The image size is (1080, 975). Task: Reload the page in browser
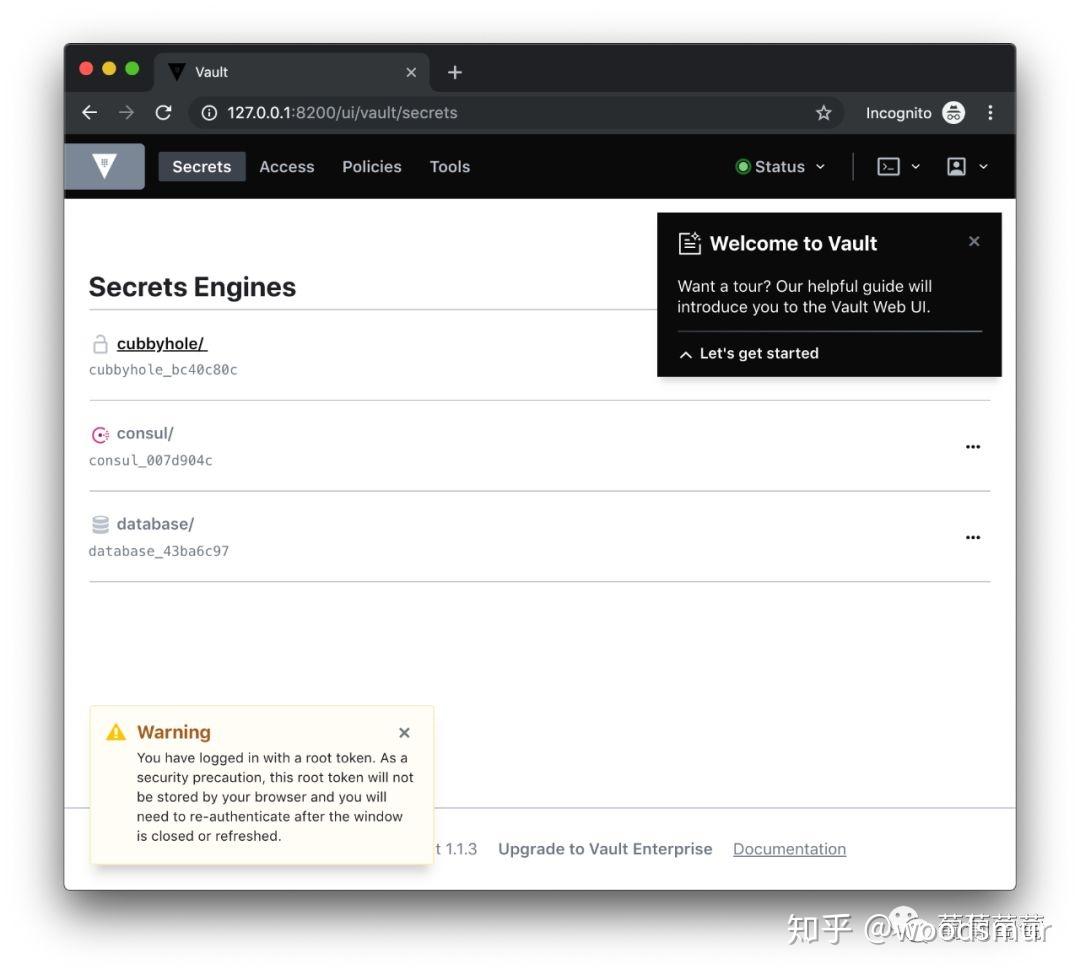pyautogui.click(x=163, y=113)
